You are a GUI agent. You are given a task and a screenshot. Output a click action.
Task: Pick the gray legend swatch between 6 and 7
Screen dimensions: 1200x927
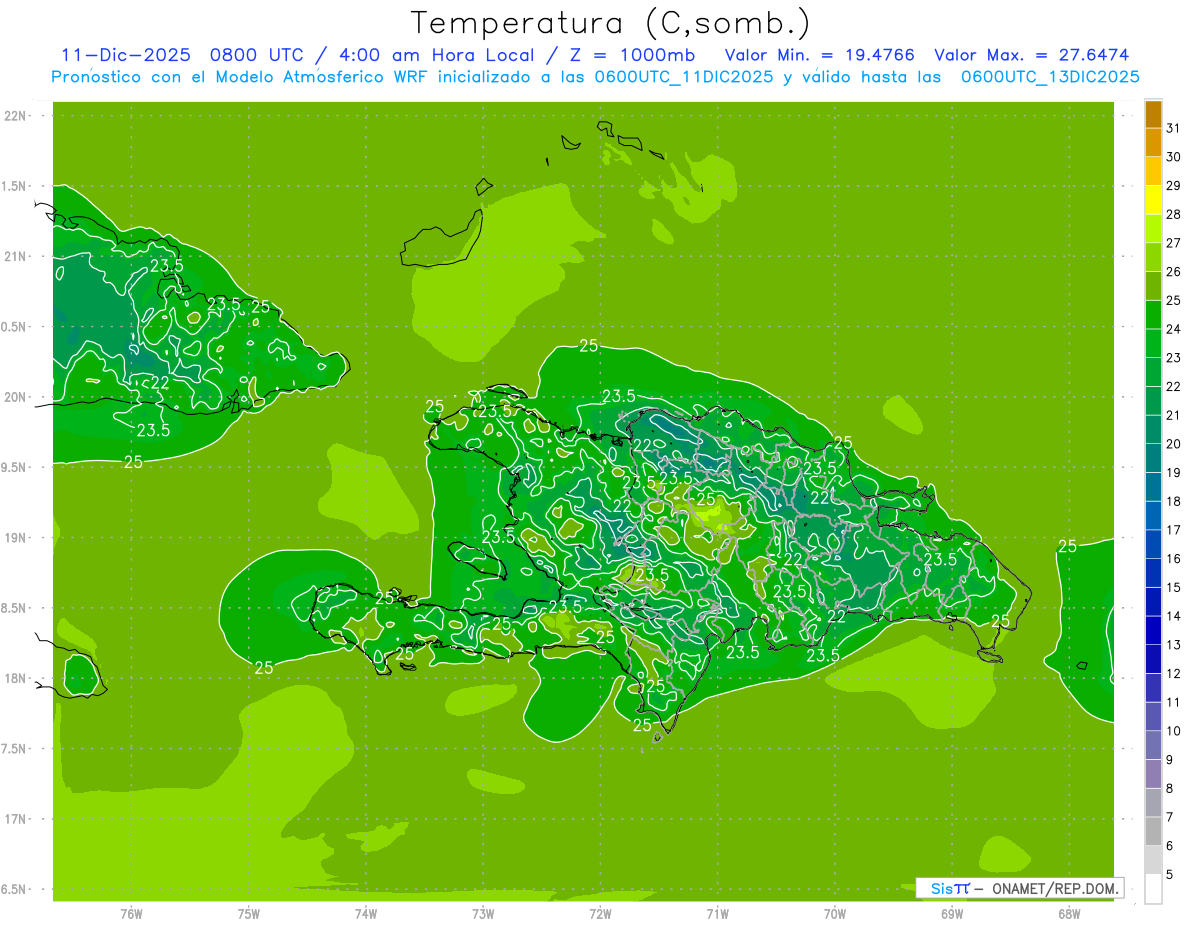[x=1153, y=832]
